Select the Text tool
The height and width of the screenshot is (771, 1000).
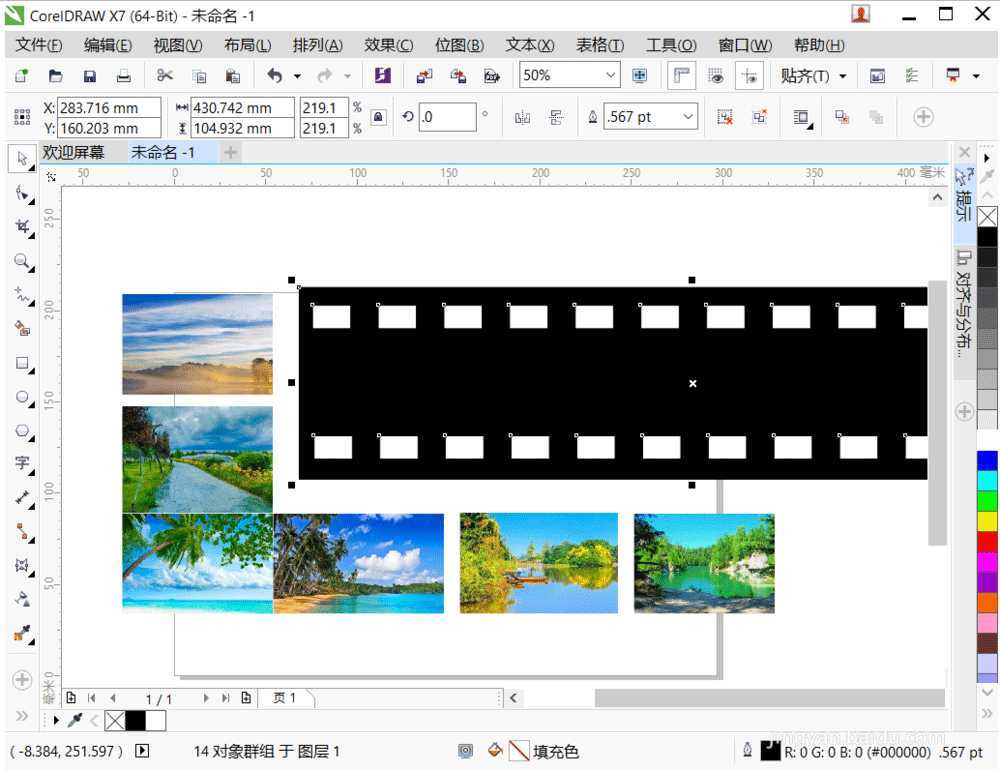(22, 464)
